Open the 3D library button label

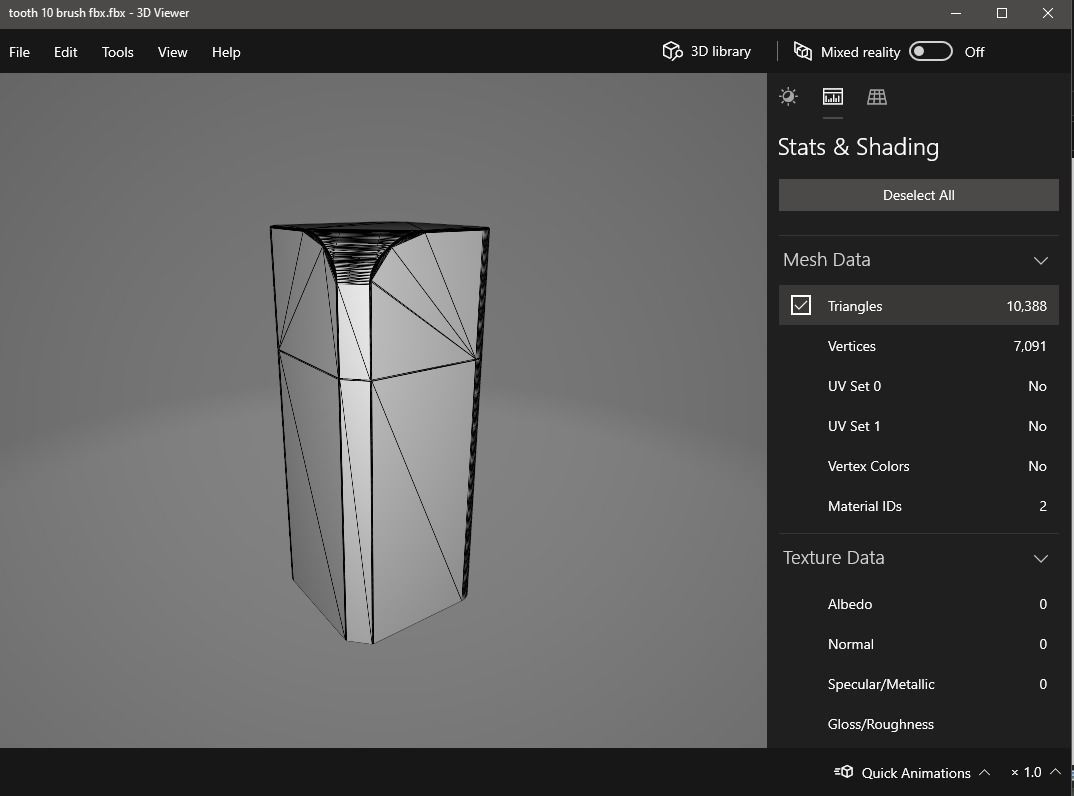coord(721,51)
